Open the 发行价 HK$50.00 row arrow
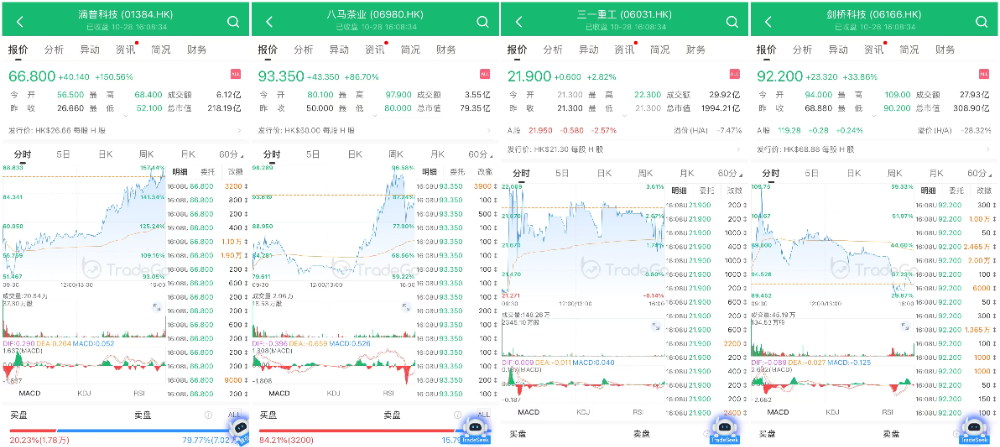Screen dimensions: 1000x447 coord(489,130)
